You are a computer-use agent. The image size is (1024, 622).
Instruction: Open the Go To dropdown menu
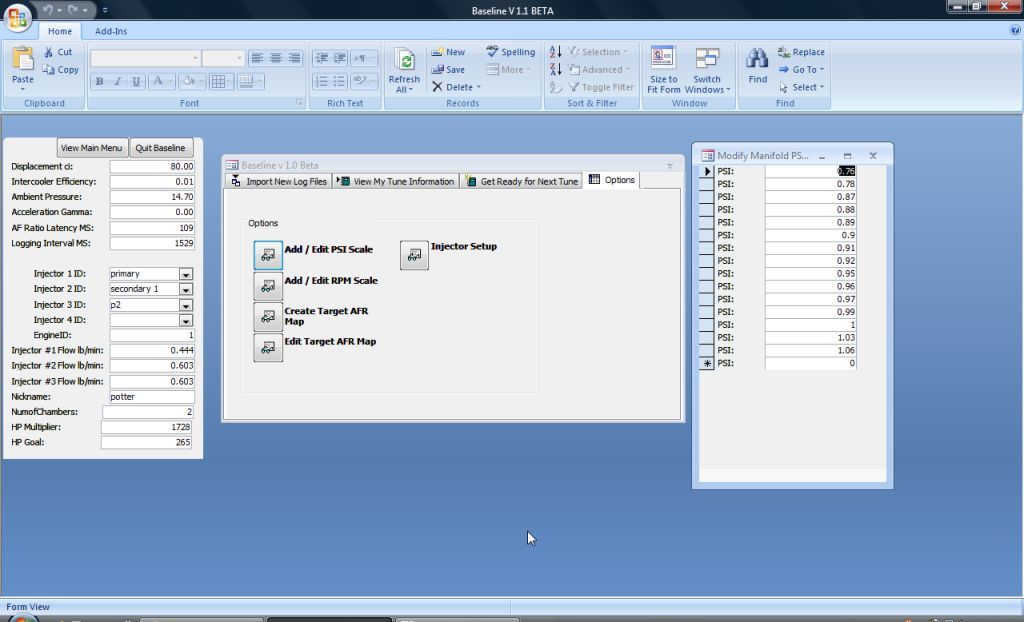(x=803, y=70)
